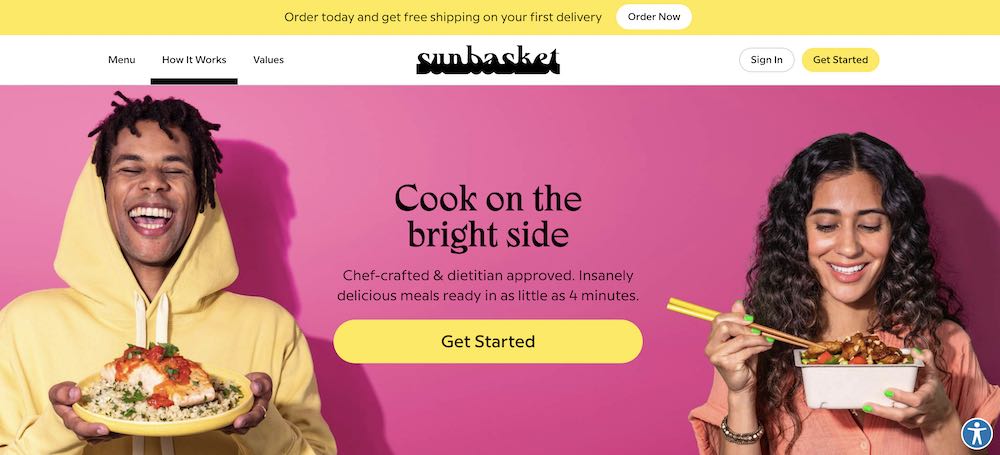Open the Menu navigation item

click(122, 60)
